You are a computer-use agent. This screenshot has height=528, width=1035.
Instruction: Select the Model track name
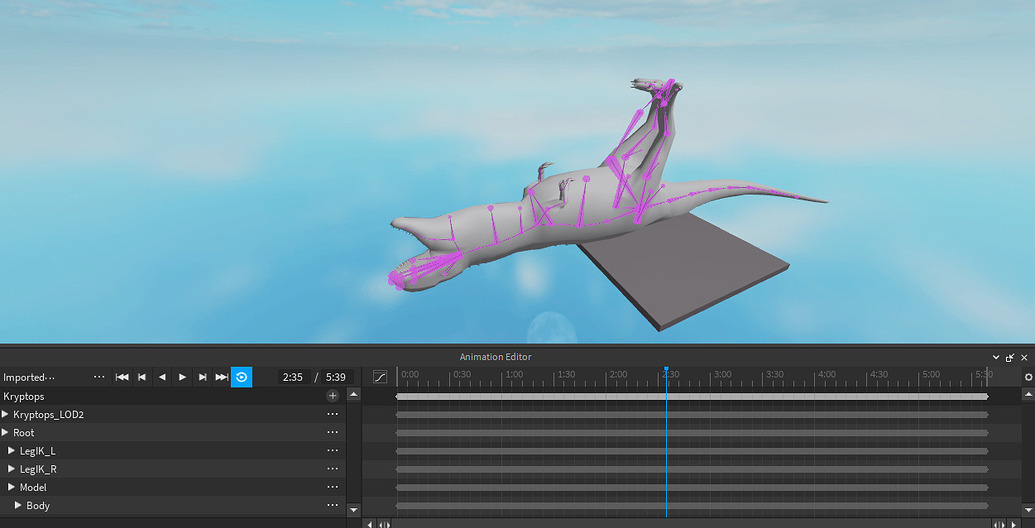coord(33,487)
